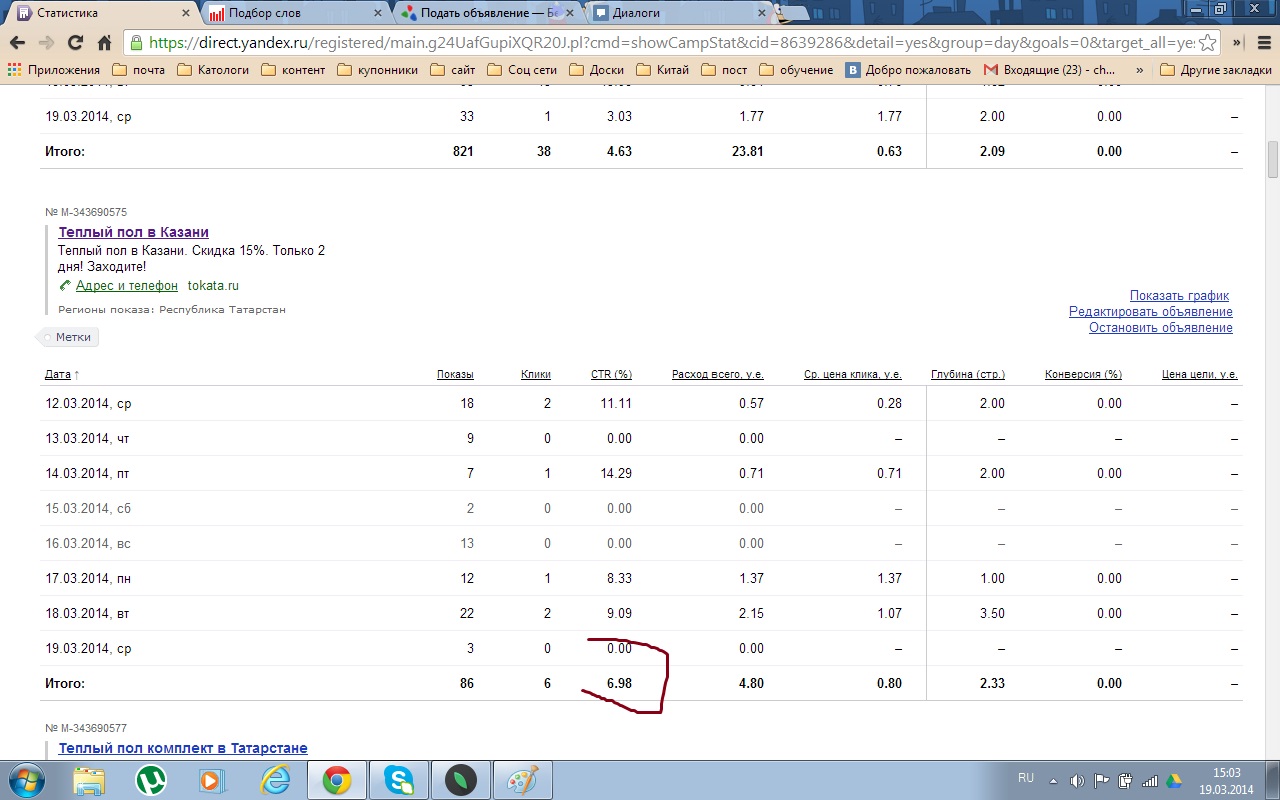Select the date cell 18.03.2014, вт

88,614
